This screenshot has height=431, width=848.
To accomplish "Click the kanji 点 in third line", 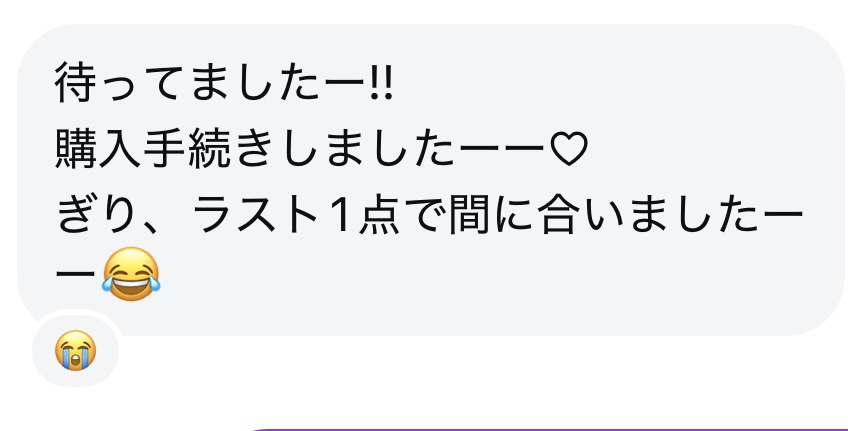I will [379, 215].
